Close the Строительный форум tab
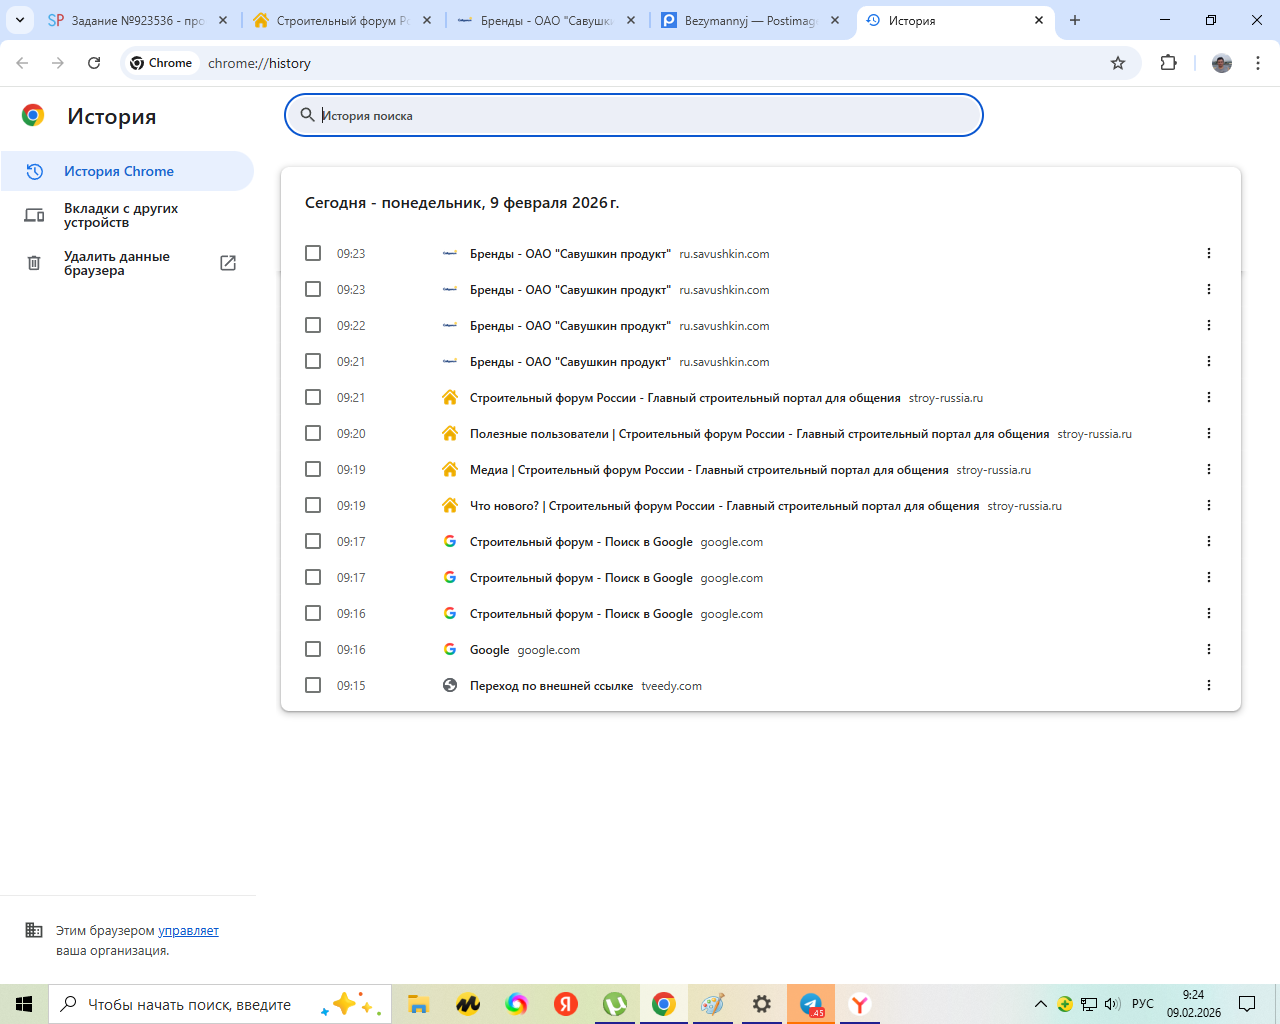Image resolution: width=1280 pixels, height=1024 pixels. 427,20
